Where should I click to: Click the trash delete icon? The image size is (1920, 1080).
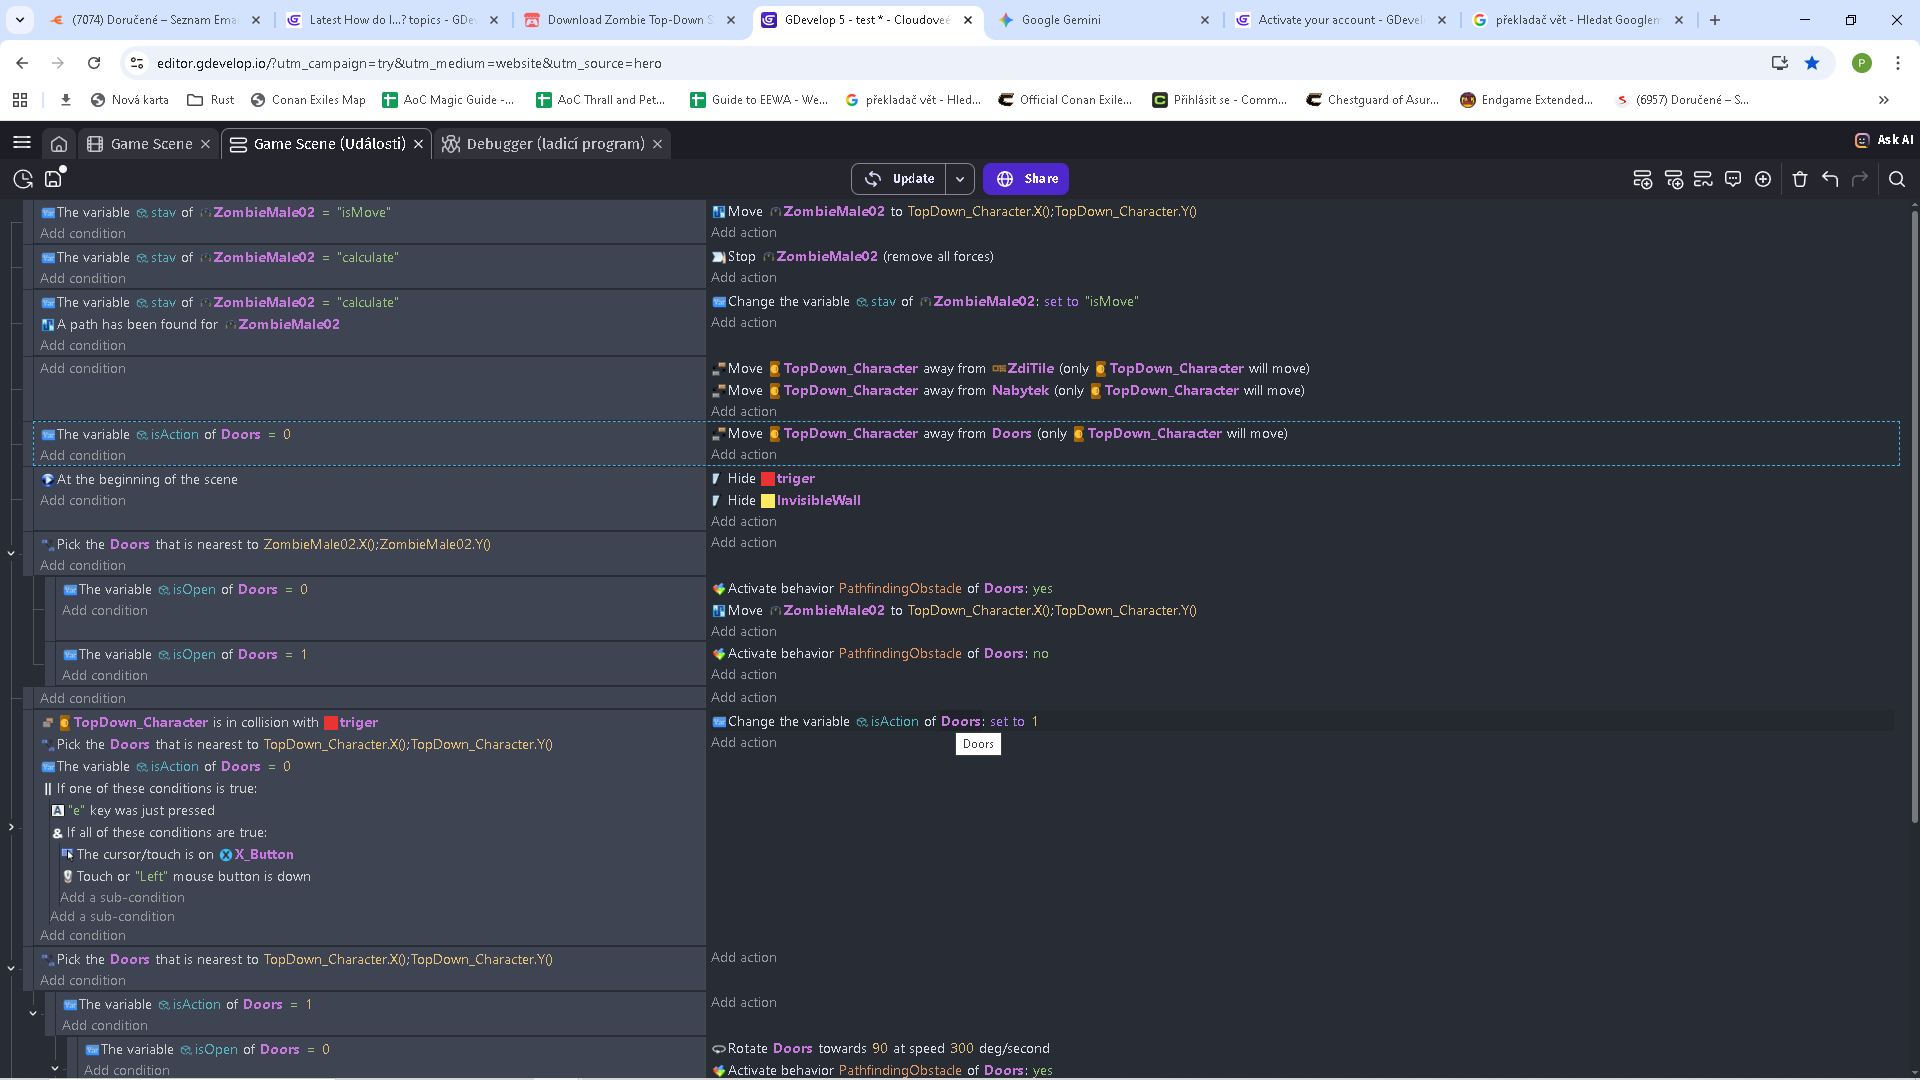pos(1800,179)
